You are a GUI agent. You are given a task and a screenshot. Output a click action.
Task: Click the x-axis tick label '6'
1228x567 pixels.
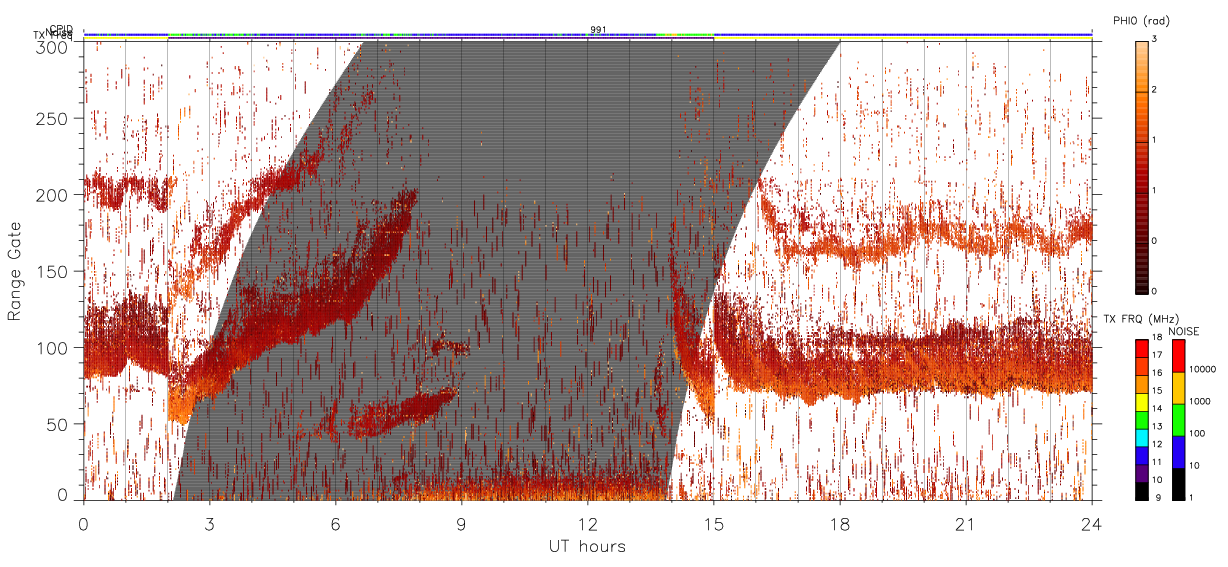[335, 524]
